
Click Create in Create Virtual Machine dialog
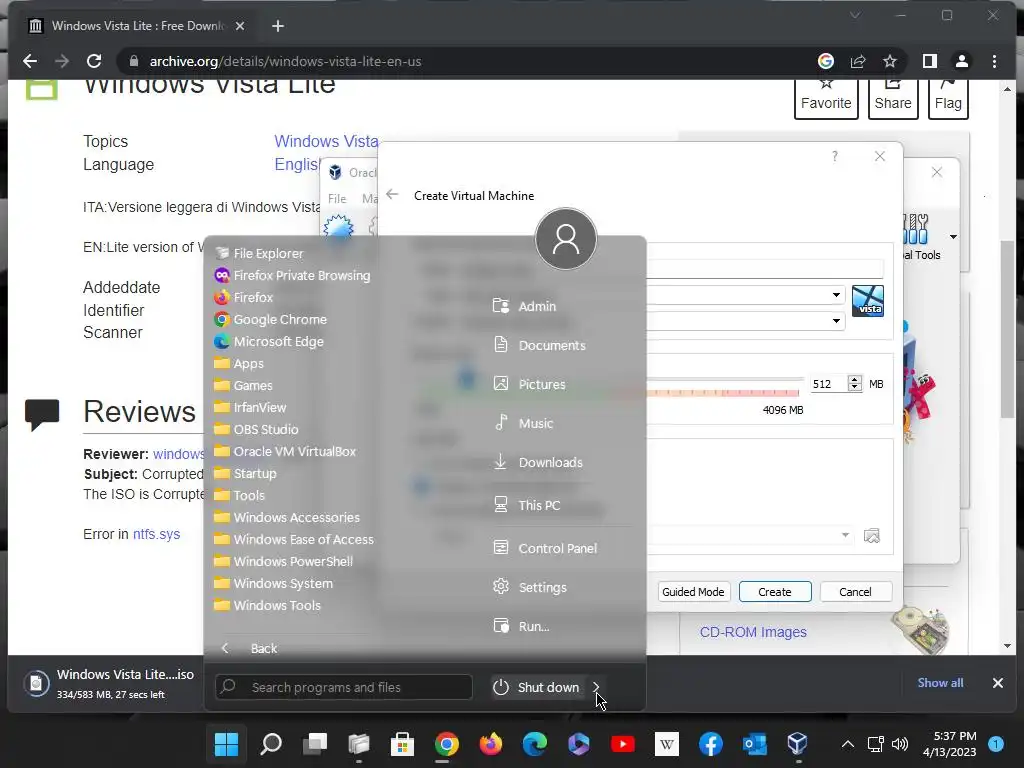(775, 592)
